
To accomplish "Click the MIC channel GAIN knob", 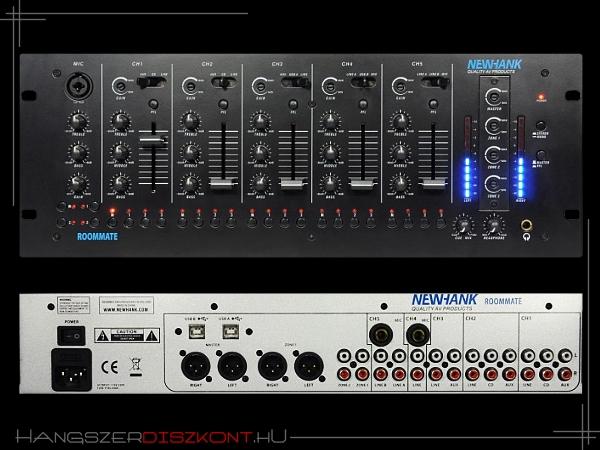I will tap(78, 185).
